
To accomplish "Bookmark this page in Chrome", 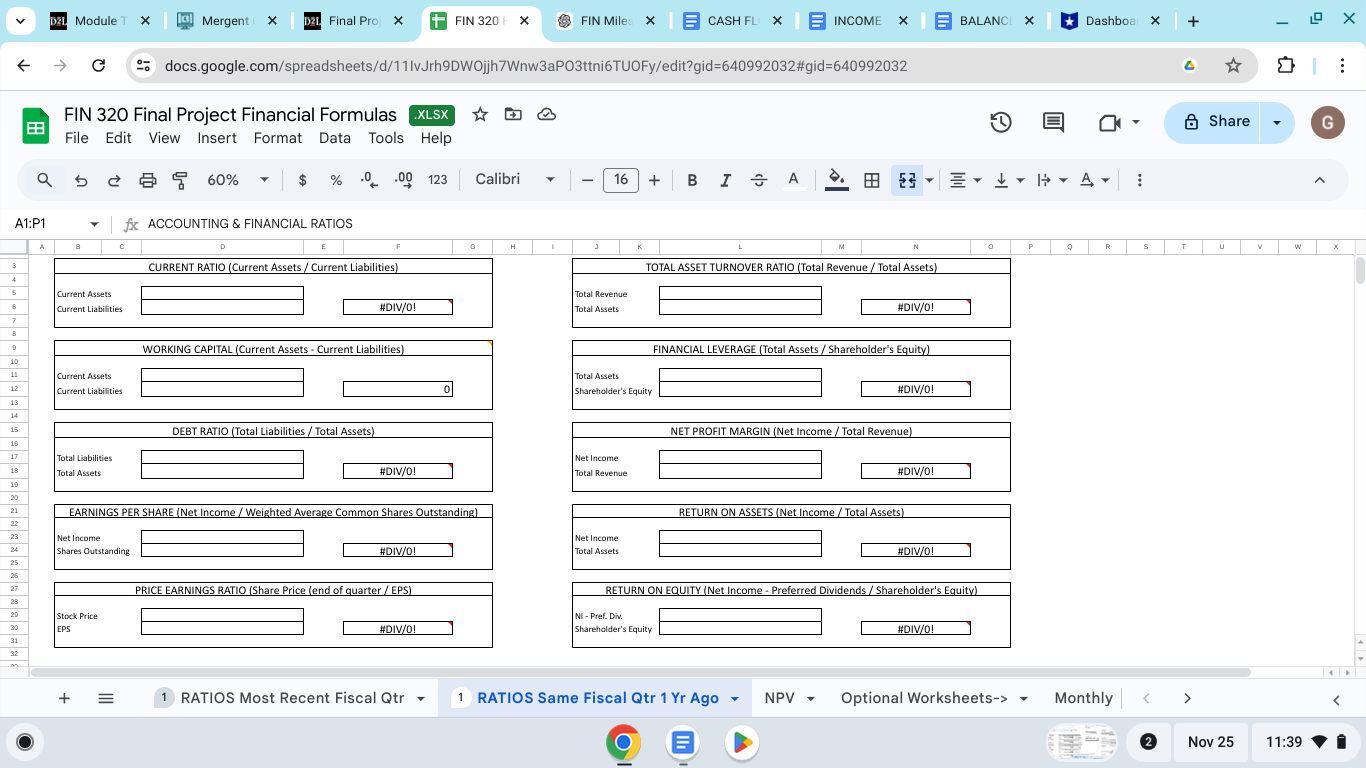I will point(1233,66).
